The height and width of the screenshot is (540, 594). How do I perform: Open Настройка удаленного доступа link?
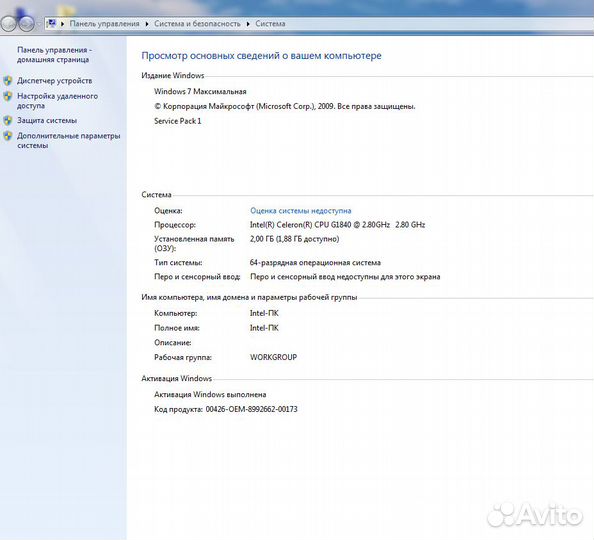(57, 101)
